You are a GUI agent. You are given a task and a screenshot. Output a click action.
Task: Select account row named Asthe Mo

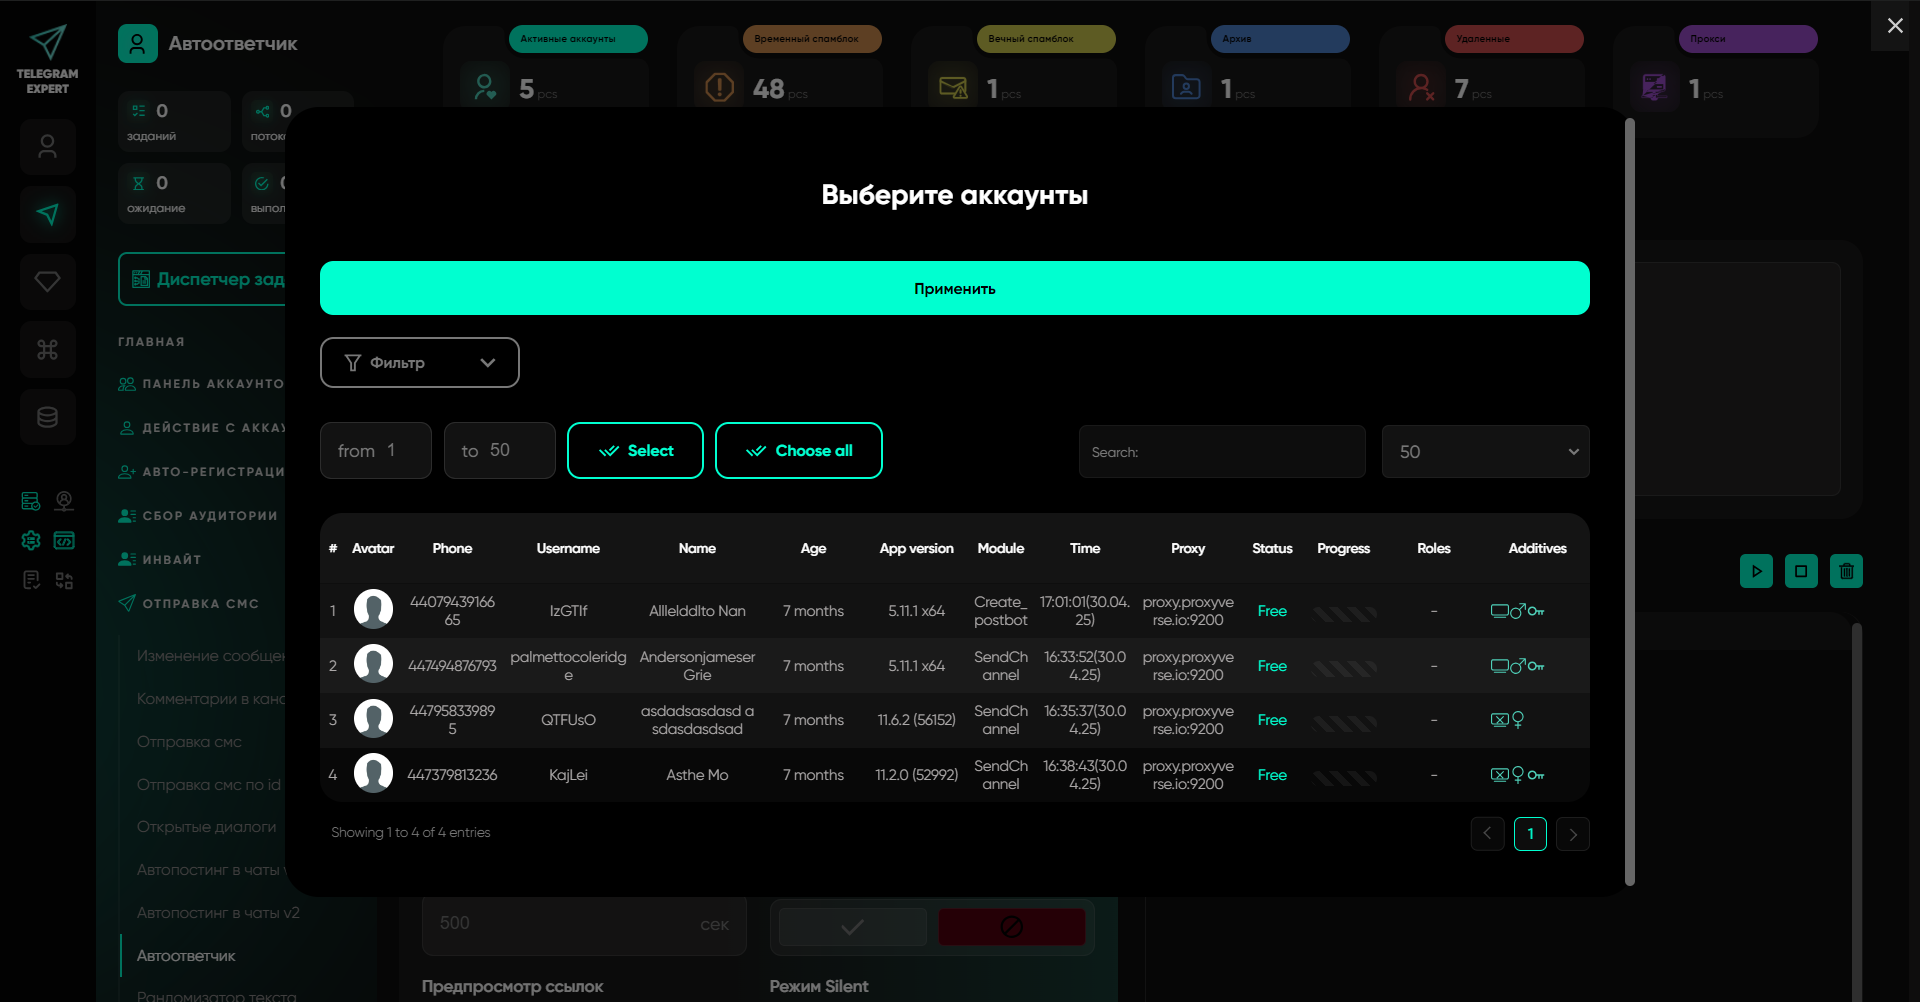click(697, 775)
